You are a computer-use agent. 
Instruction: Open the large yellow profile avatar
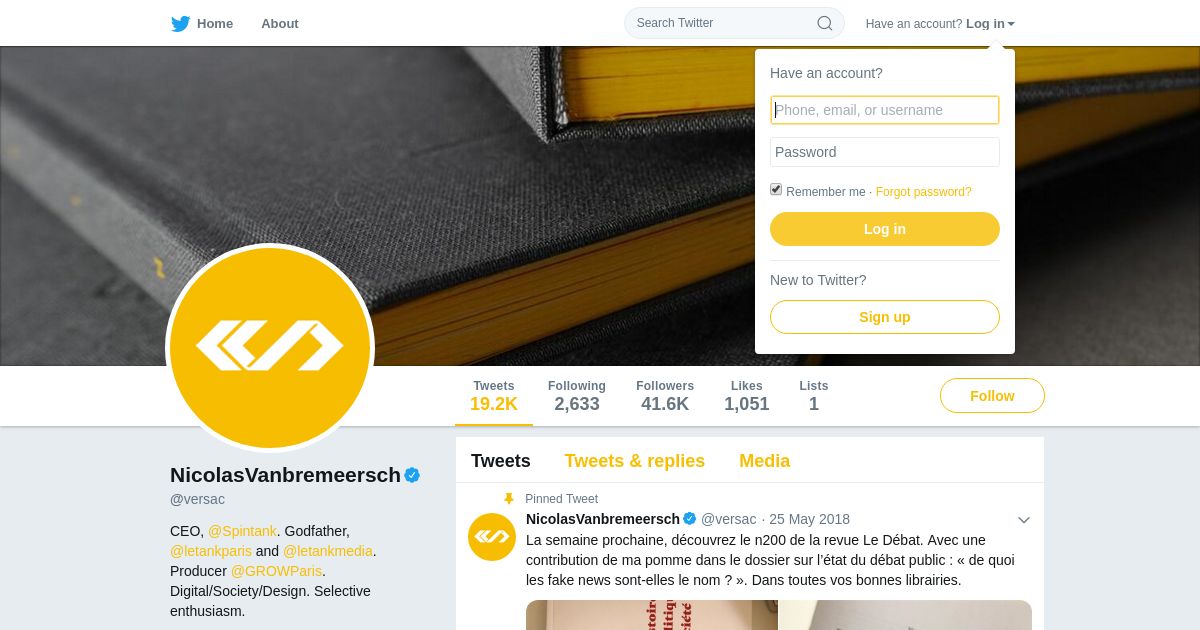tap(270, 348)
